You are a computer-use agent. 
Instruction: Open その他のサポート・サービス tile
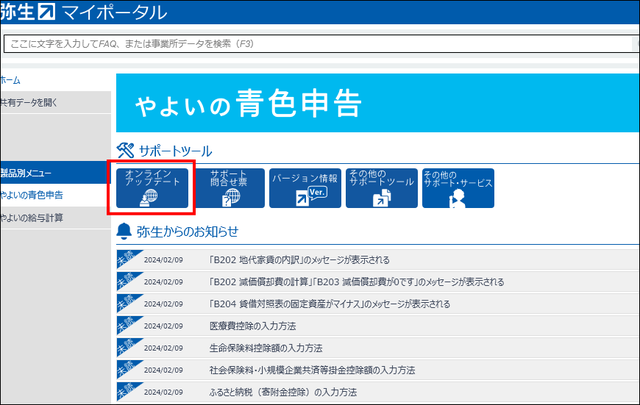click(x=458, y=188)
